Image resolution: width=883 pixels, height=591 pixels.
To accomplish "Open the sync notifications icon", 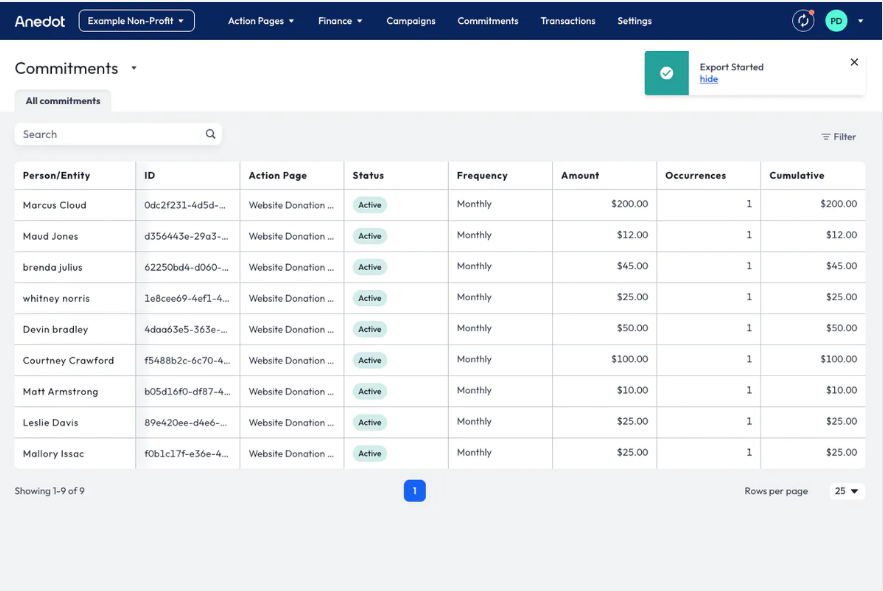I will [803, 21].
